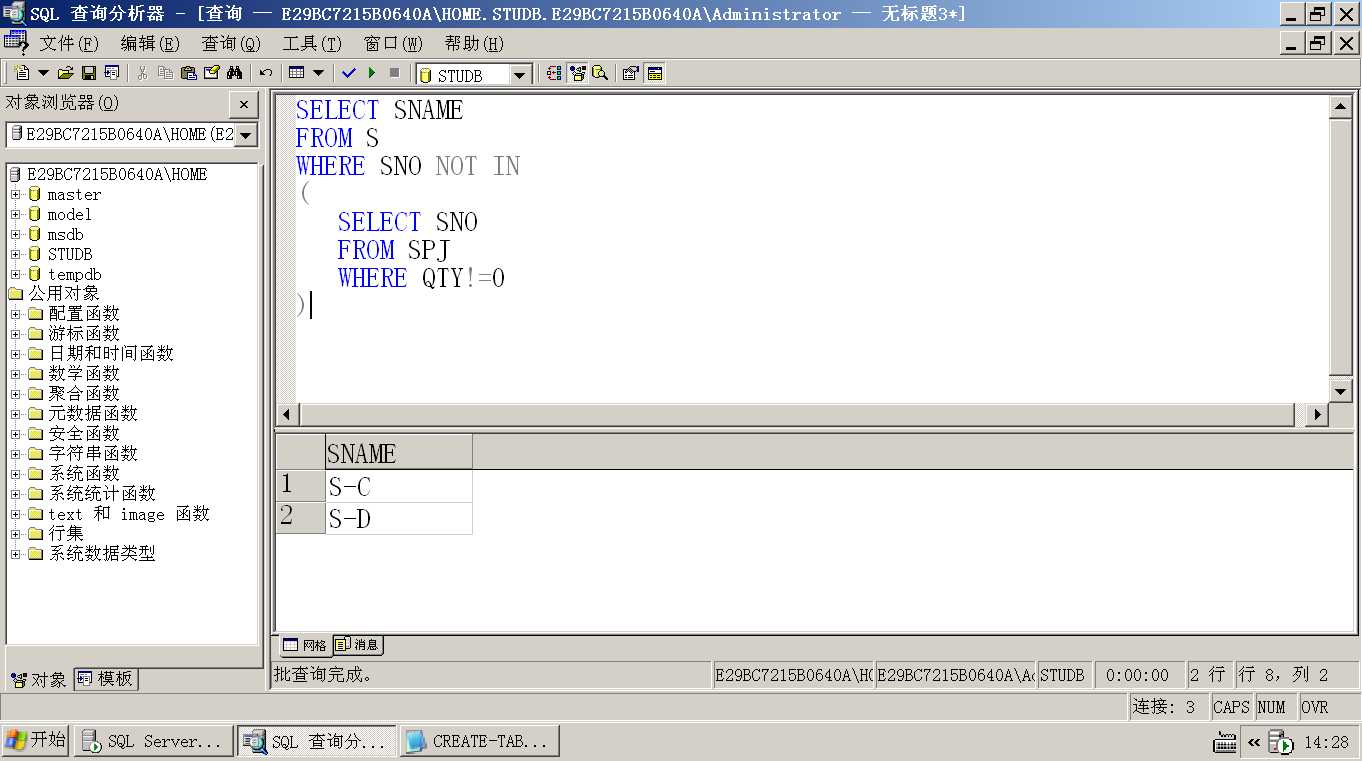1362x761 pixels.
Task: Select the 字符串函数 folder
Action: tap(93, 454)
